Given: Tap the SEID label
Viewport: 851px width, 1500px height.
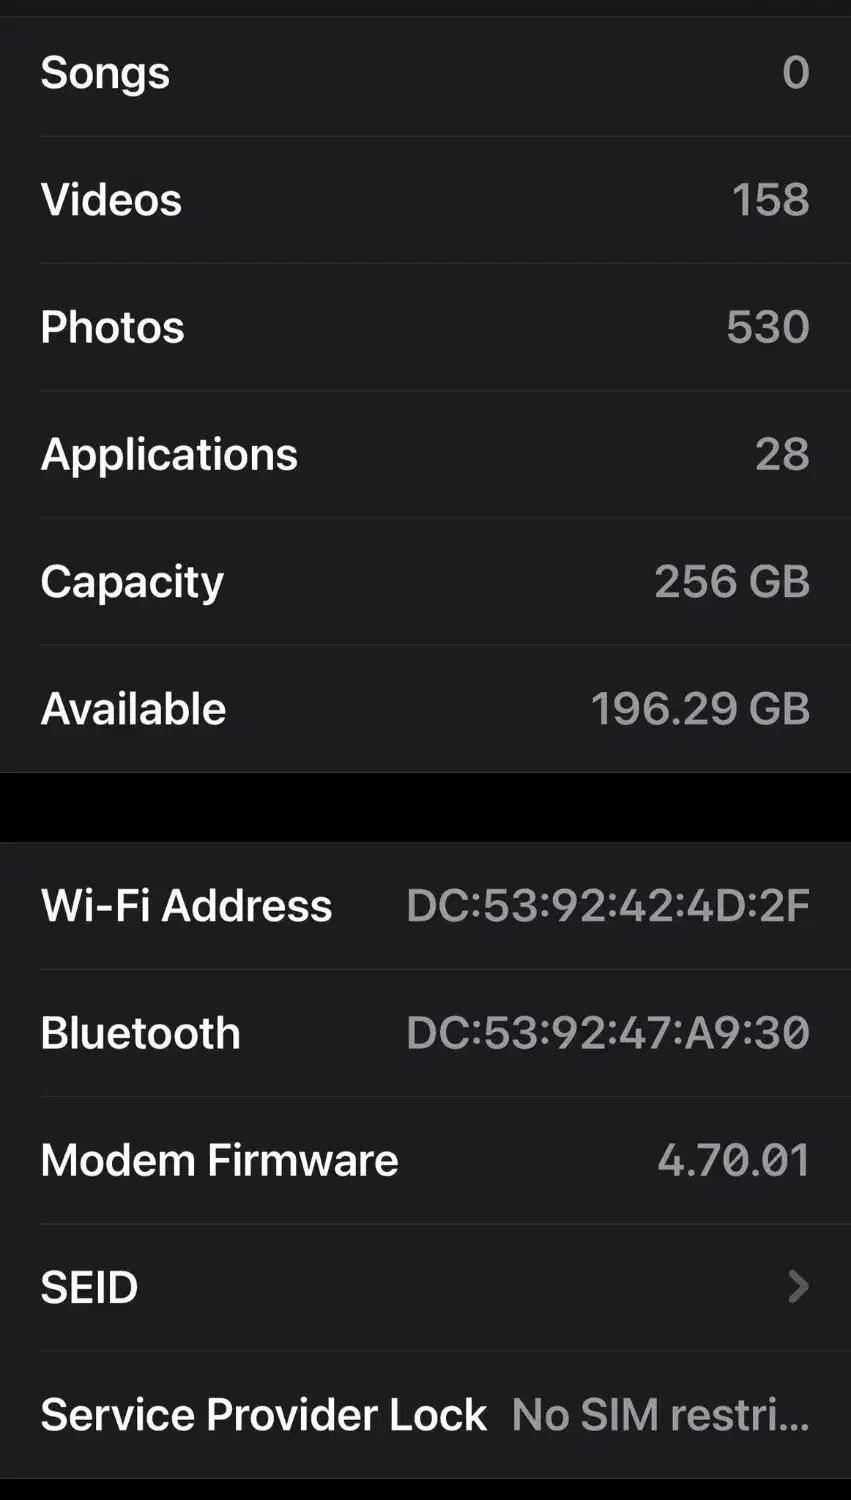Looking at the screenshot, I should pyautogui.click(x=89, y=1288).
